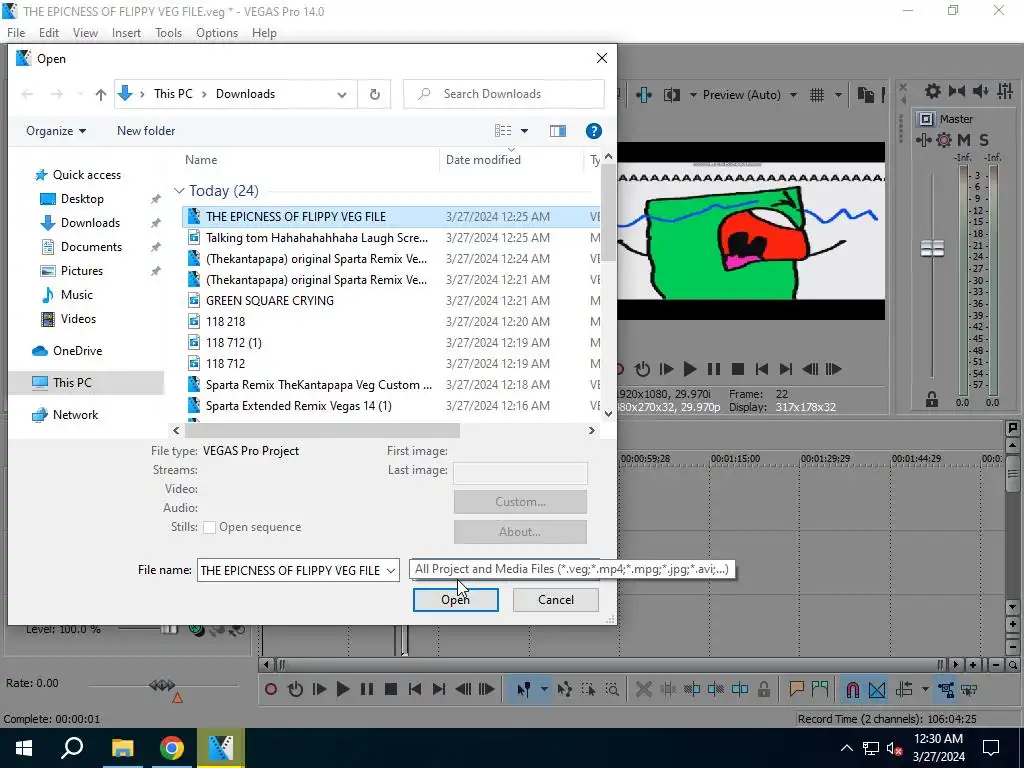Screen dimensions: 1024x768
Task: Open the Change your view dropdown arrow
Action: click(524, 131)
